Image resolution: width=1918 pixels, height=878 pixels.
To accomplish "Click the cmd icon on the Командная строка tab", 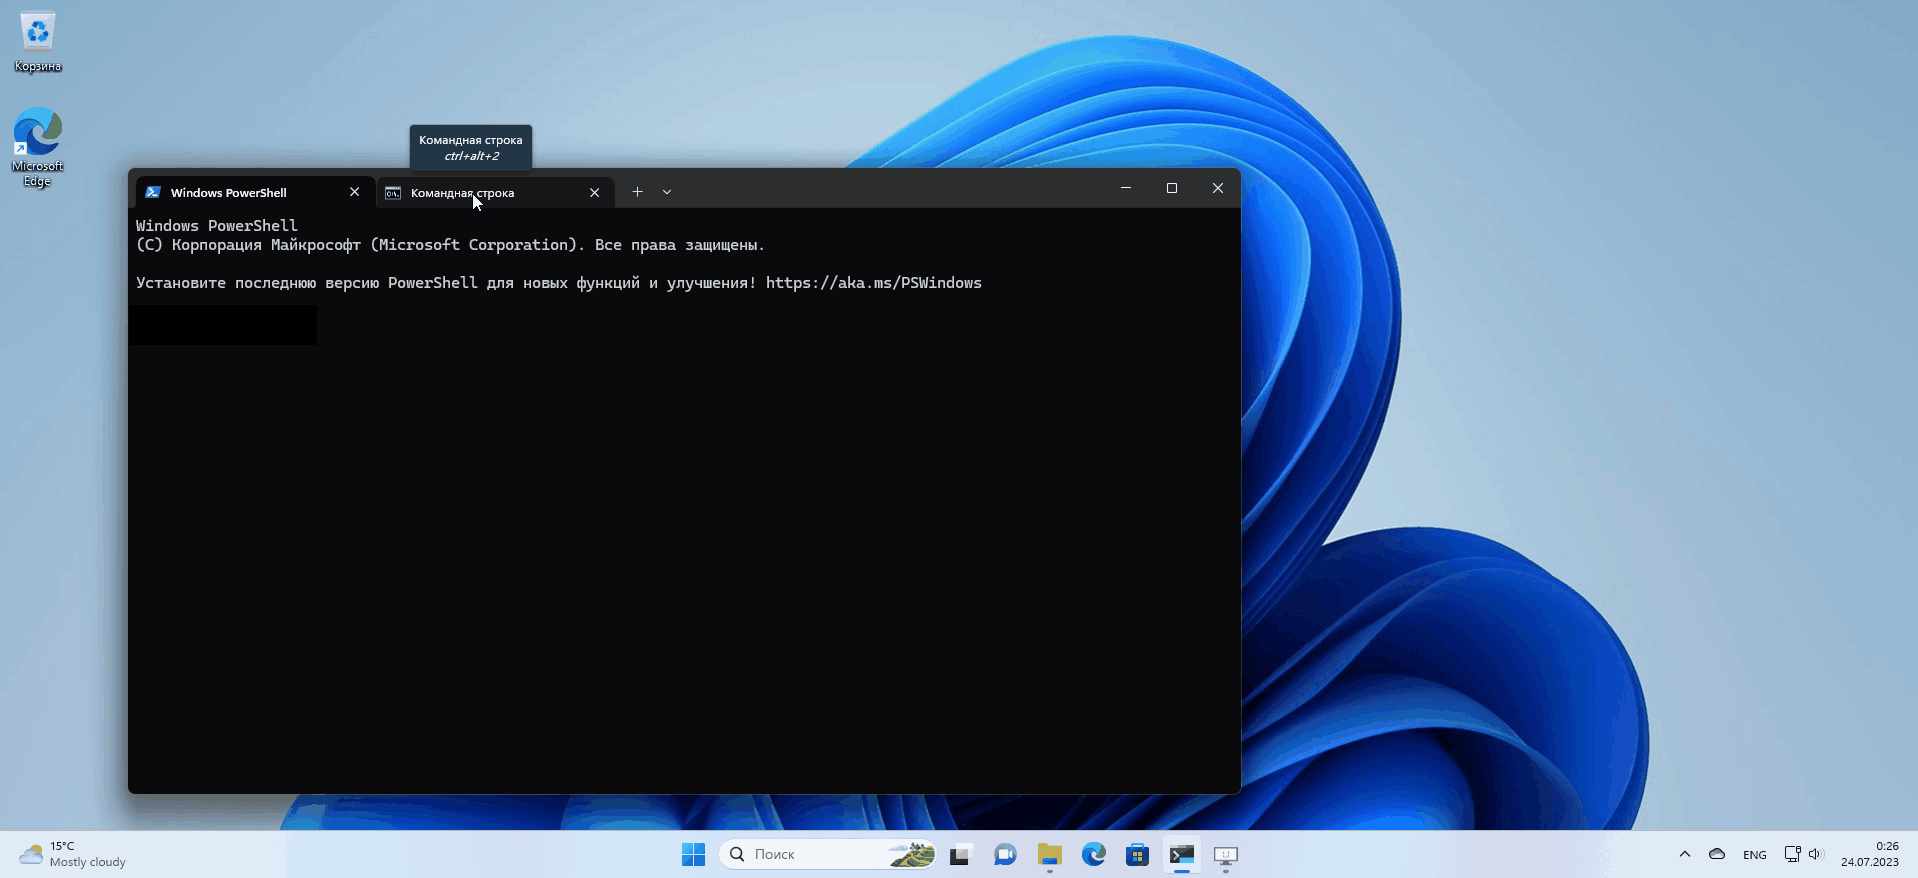I will click(393, 192).
